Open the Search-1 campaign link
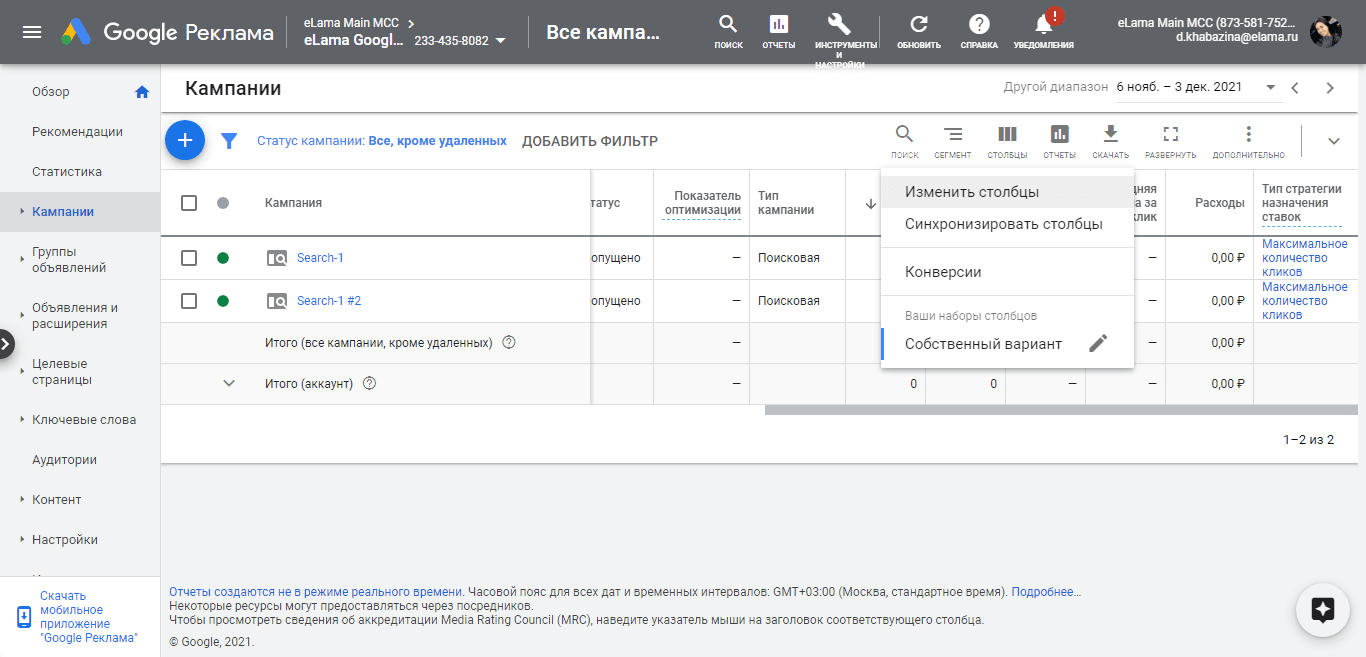The width and height of the screenshot is (1366, 657). (x=320, y=258)
